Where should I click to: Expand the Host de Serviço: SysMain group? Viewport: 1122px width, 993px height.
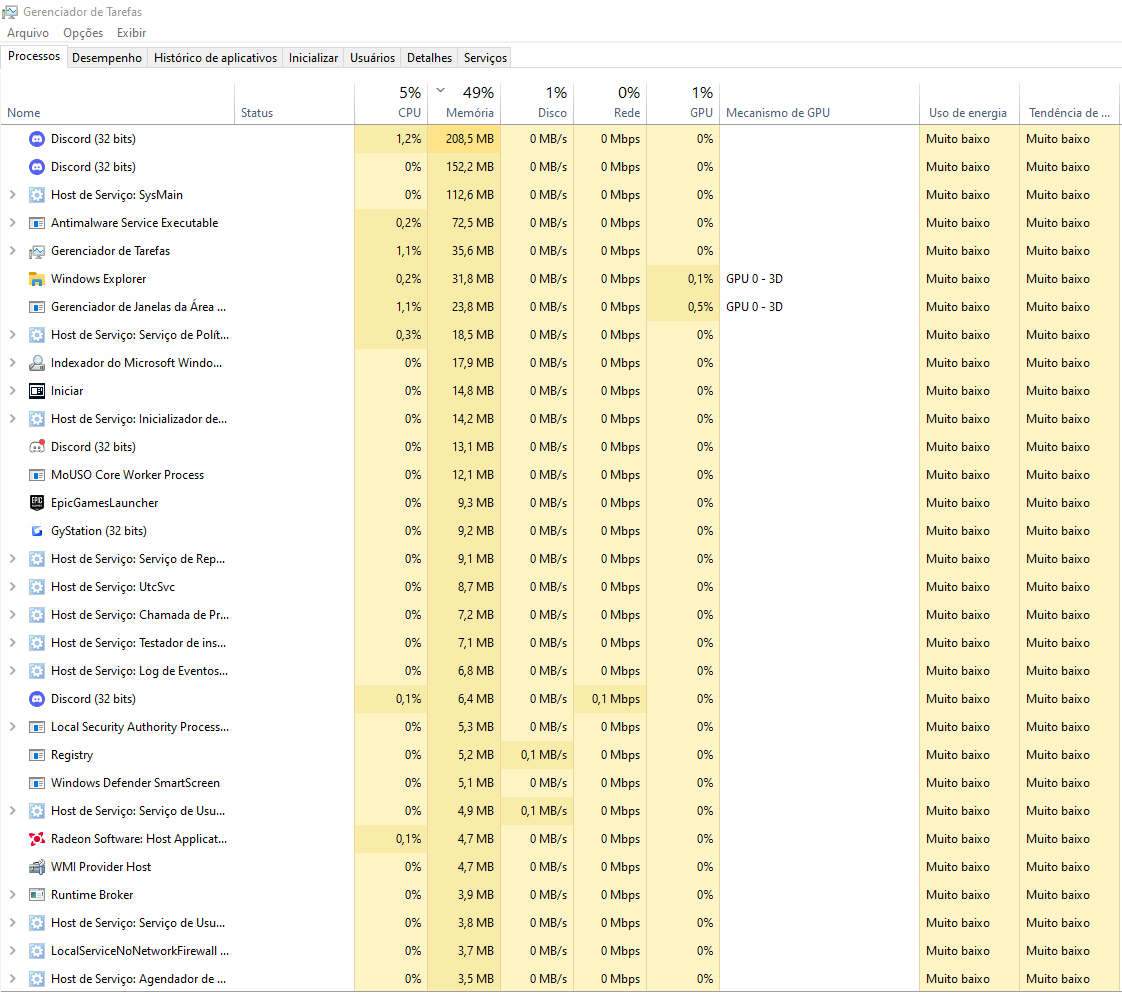(12, 195)
